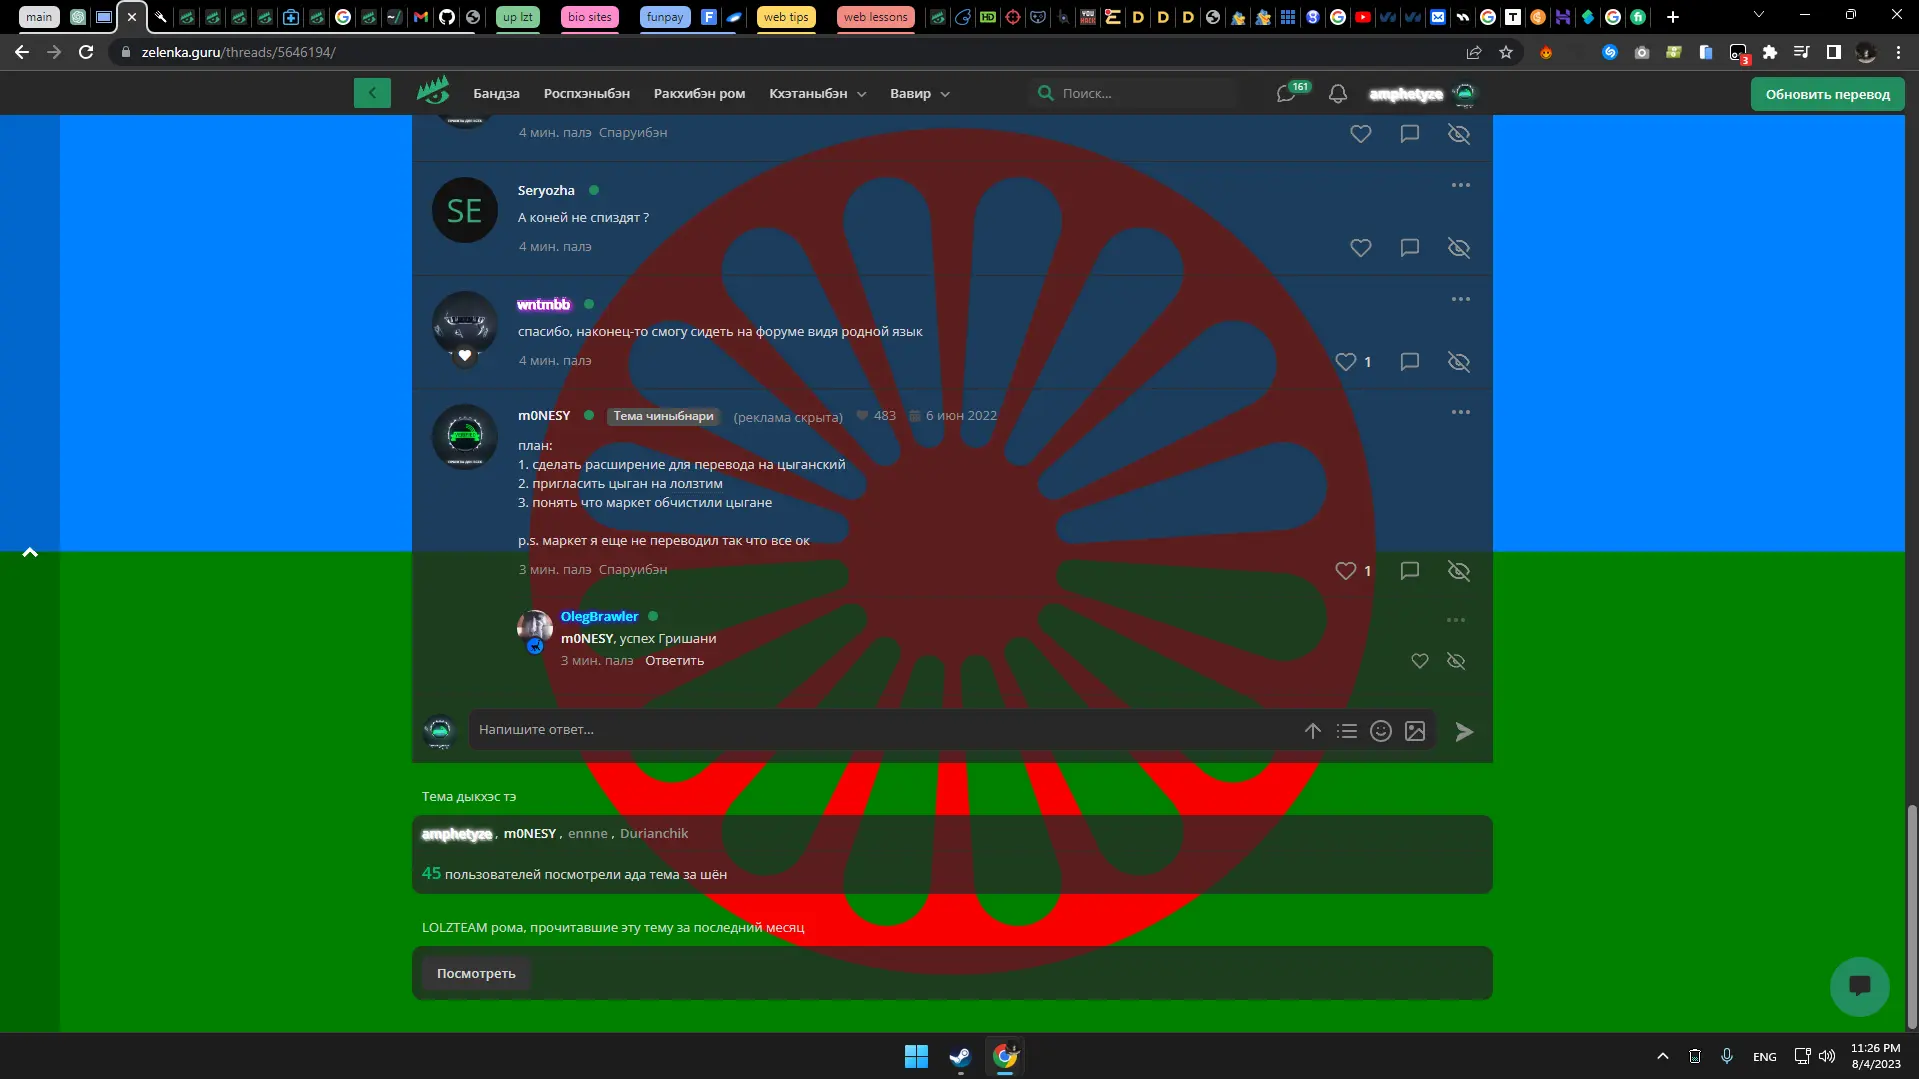Click the ENG language indicator

click(x=1765, y=1056)
